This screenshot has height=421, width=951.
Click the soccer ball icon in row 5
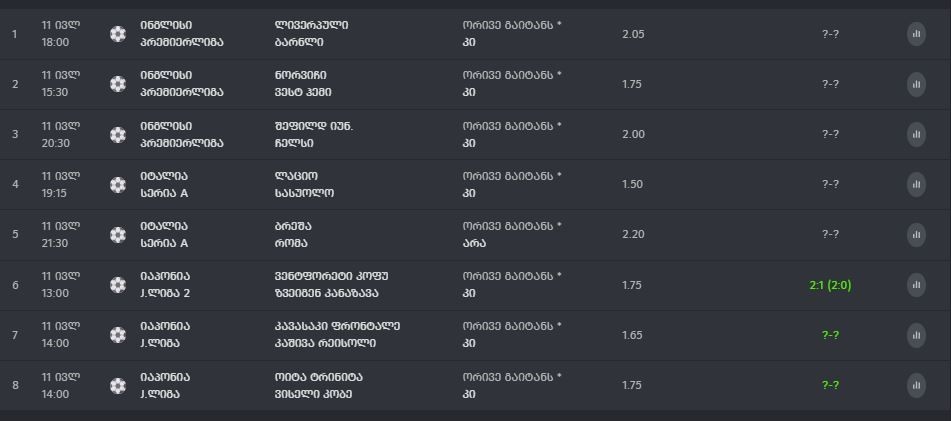coord(118,235)
